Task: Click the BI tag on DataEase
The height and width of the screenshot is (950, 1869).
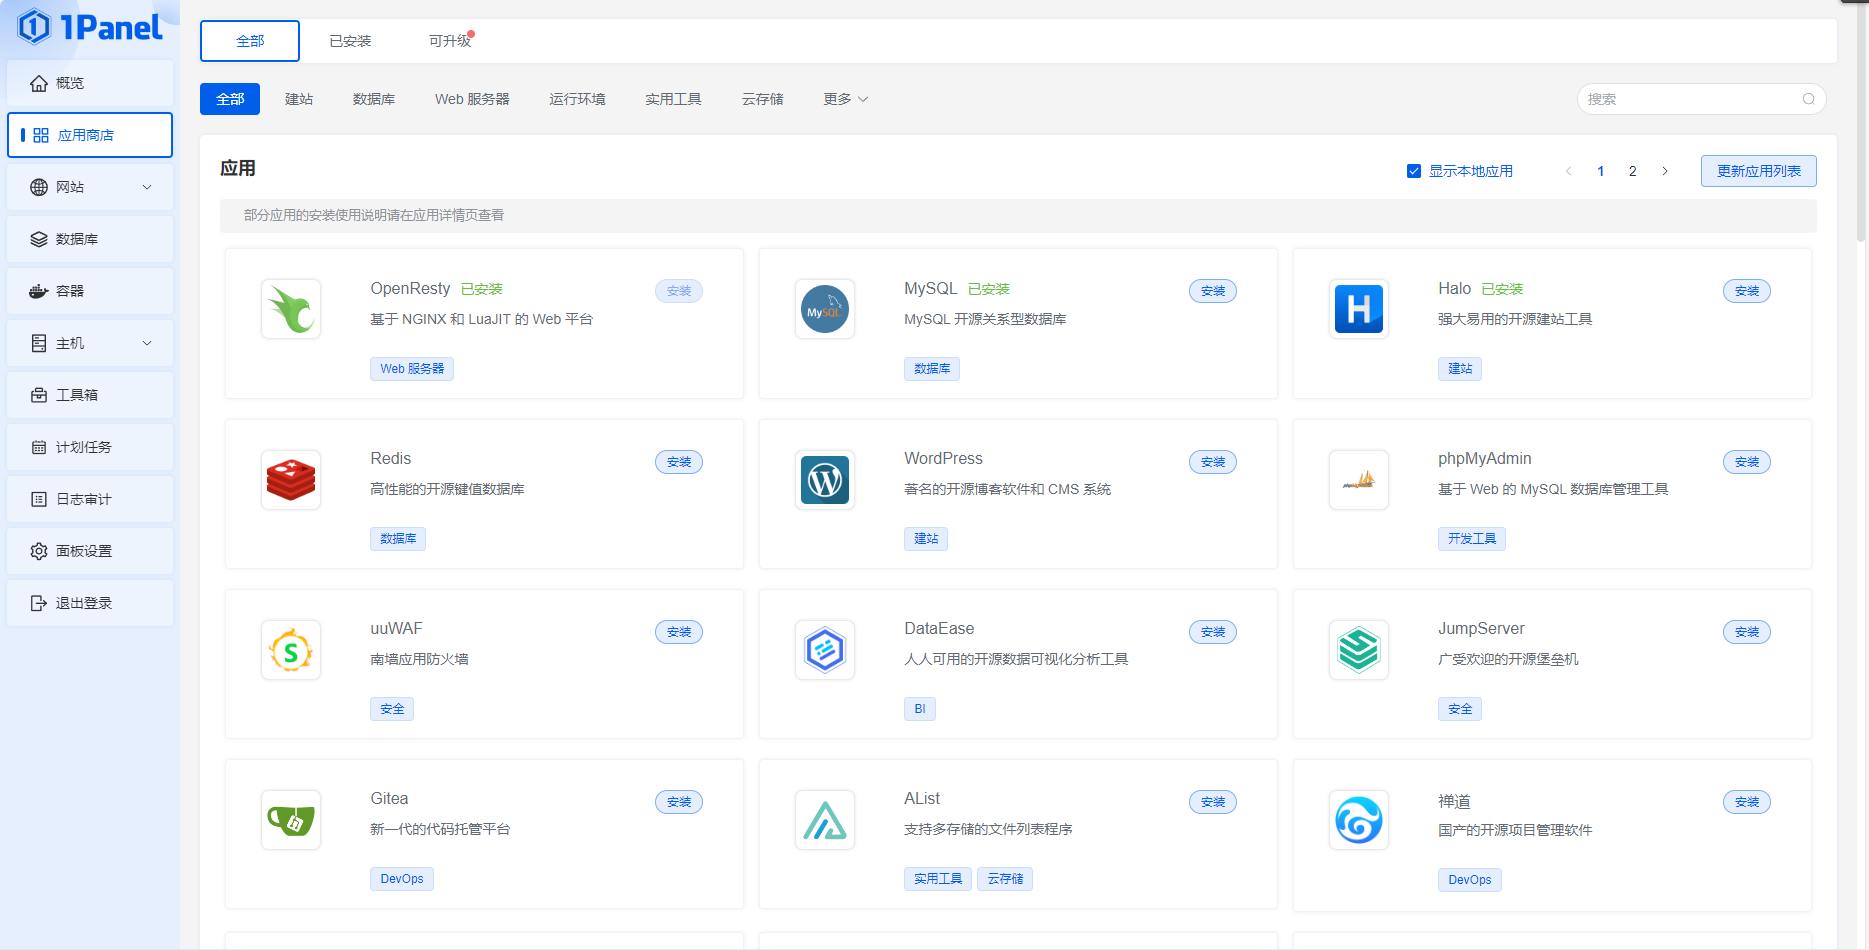Action: [920, 709]
